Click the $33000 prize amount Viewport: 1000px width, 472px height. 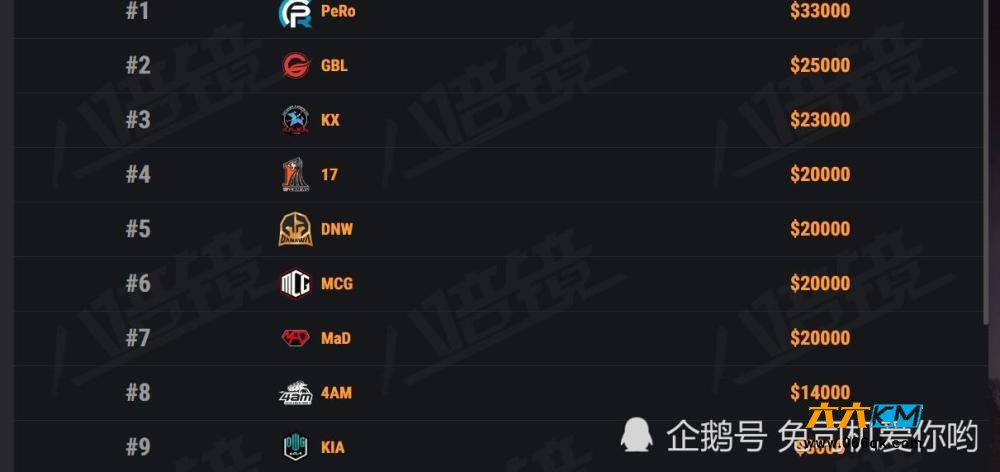point(820,11)
